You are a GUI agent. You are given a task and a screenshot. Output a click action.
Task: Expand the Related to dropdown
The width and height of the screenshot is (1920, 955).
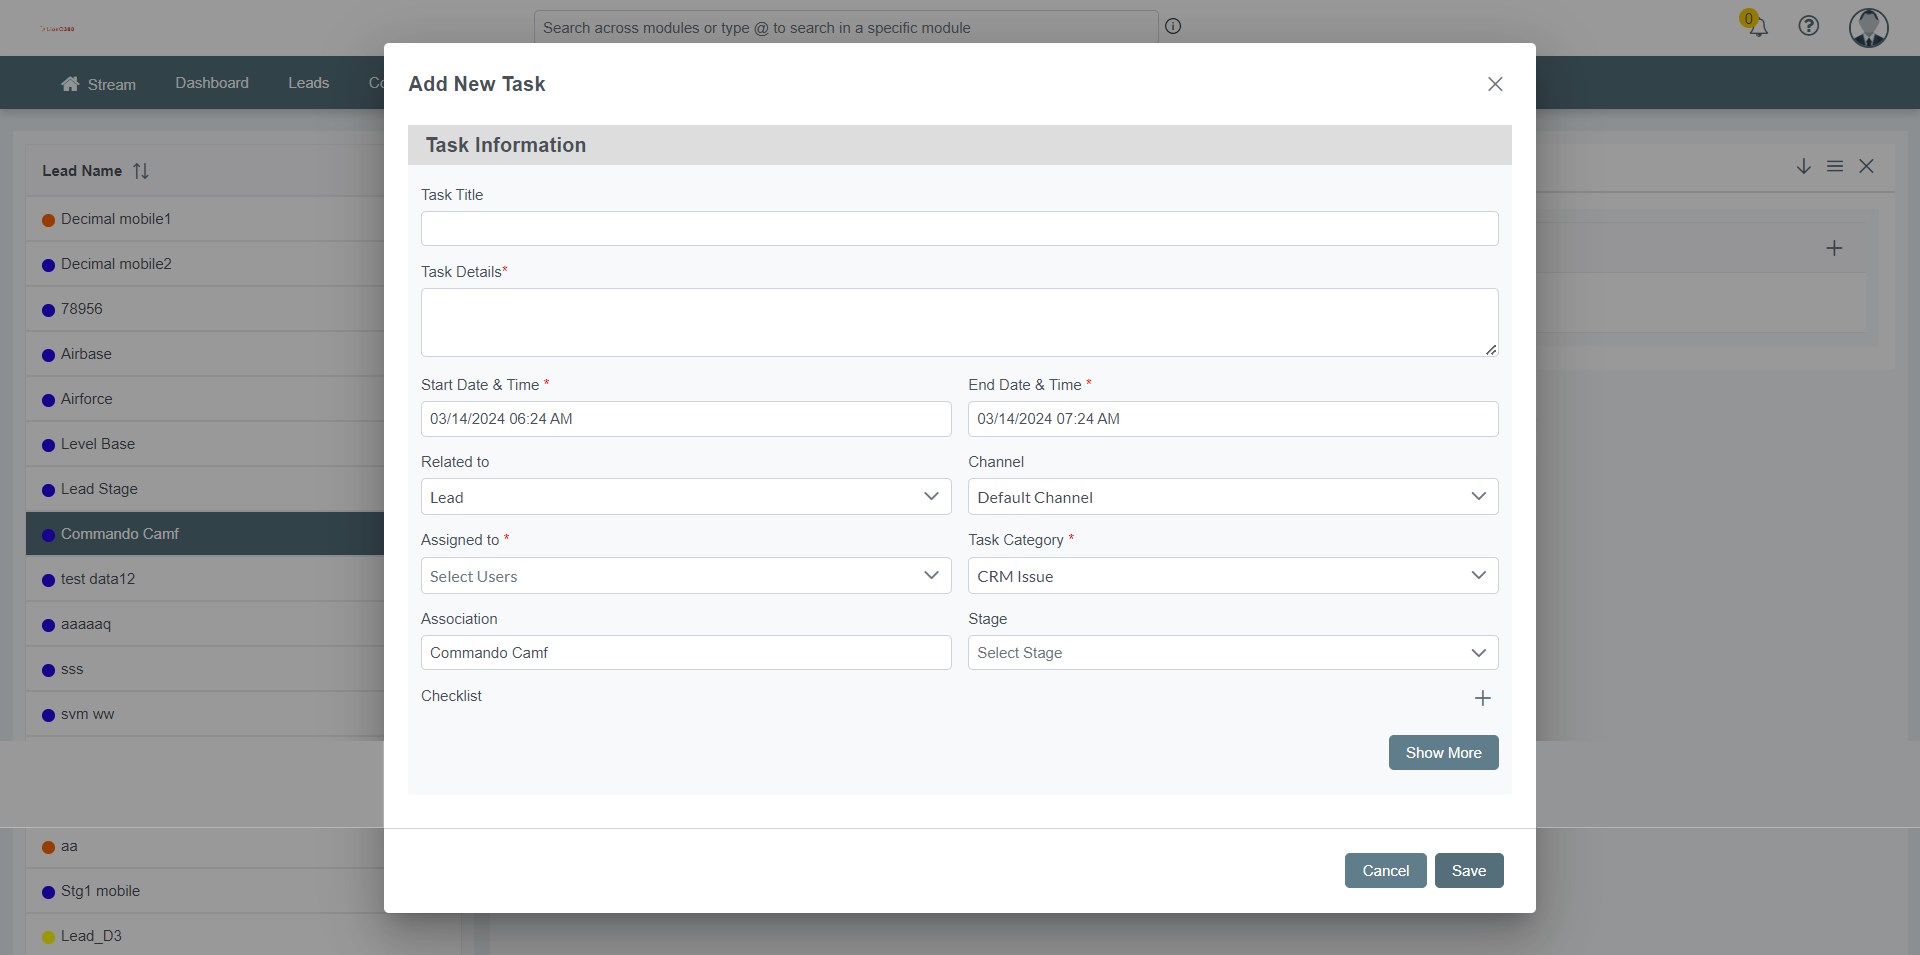coord(685,497)
